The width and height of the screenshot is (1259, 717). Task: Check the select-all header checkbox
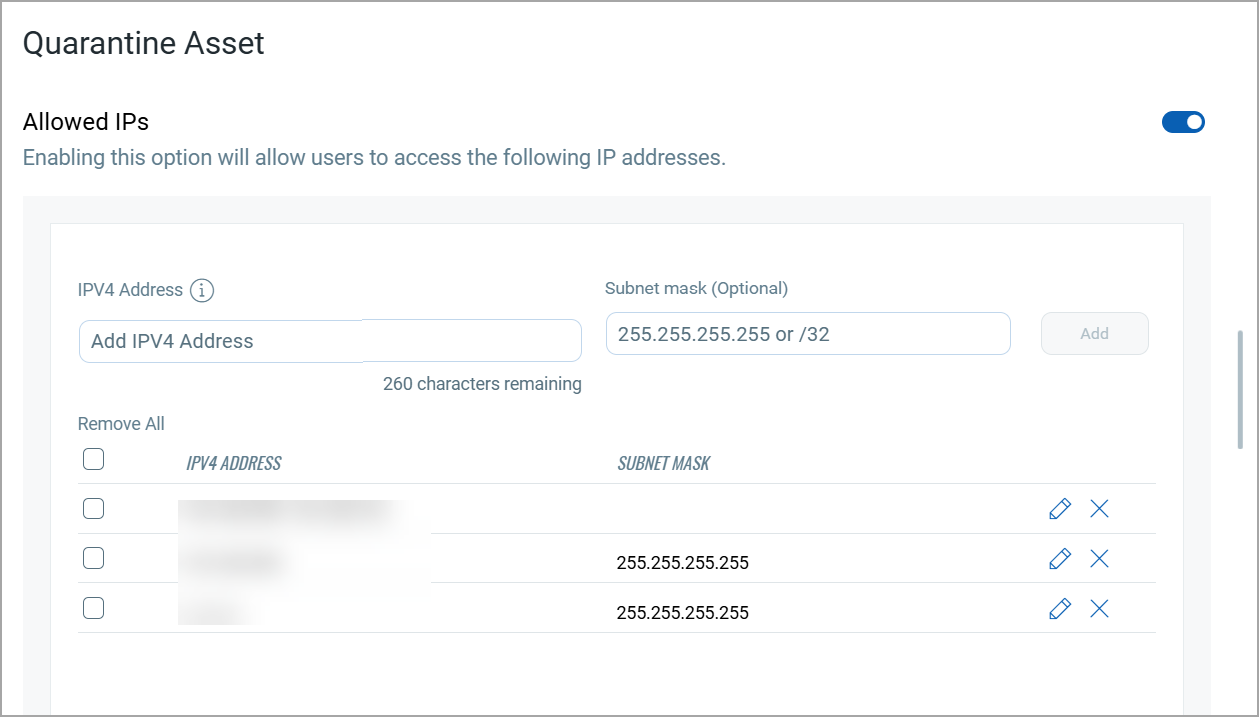coord(93,459)
